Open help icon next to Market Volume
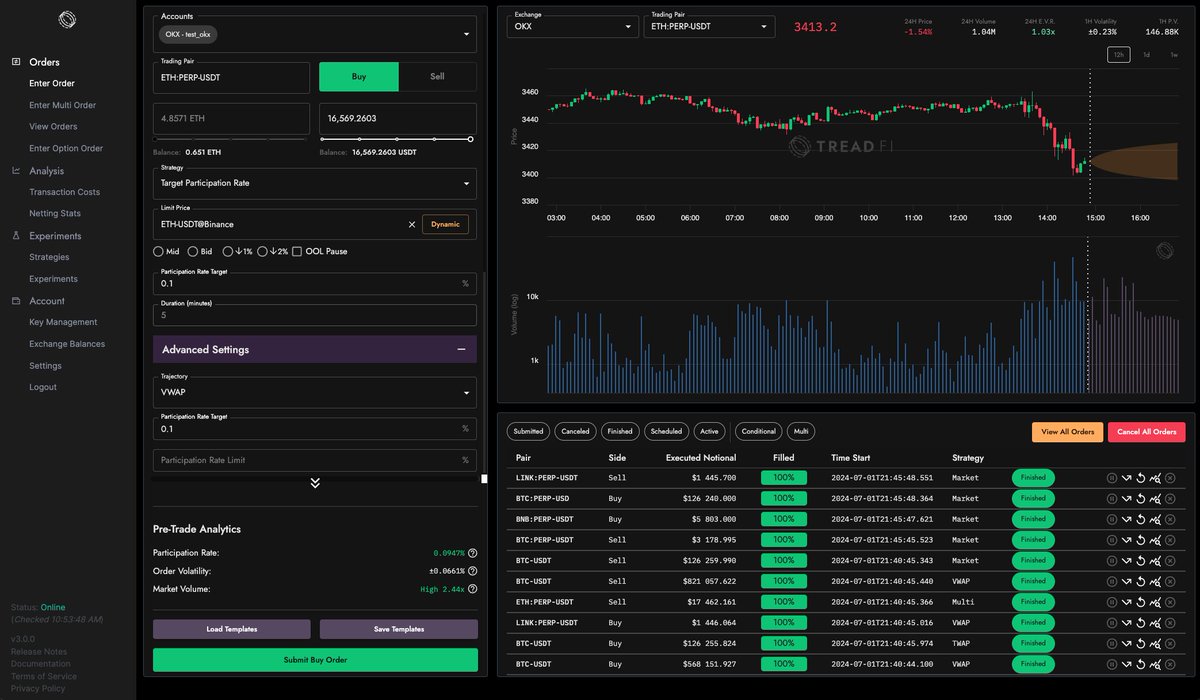This screenshot has width=1200, height=700. click(x=472, y=589)
